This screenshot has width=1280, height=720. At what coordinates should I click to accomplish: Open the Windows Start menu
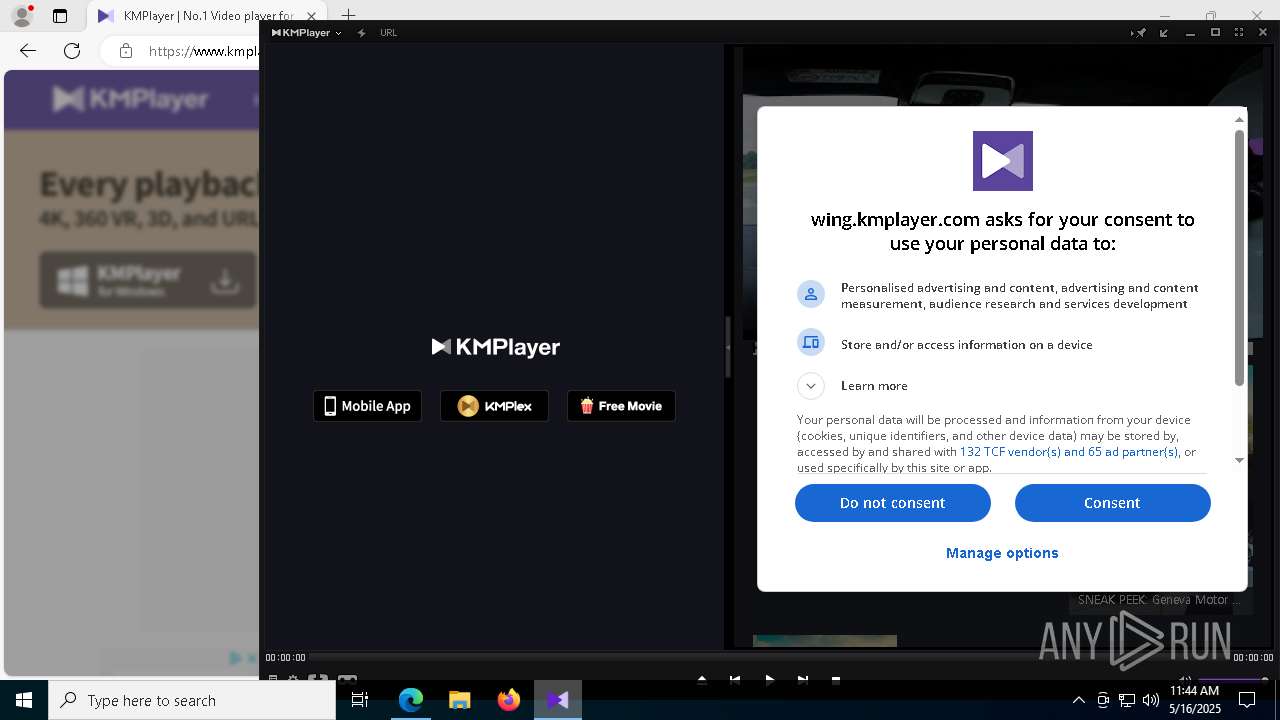(24, 700)
